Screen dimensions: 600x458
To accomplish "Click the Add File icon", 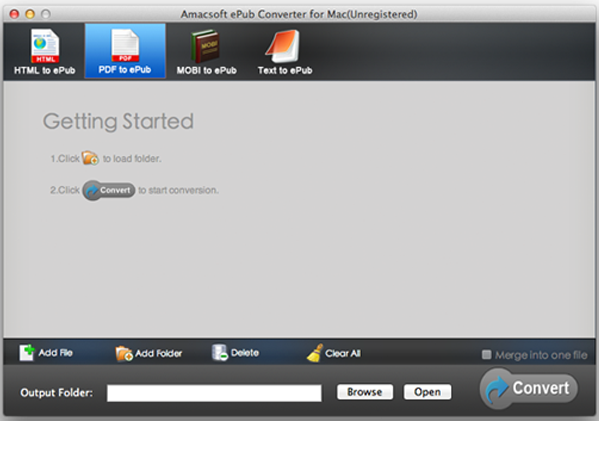I will [27, 352].
